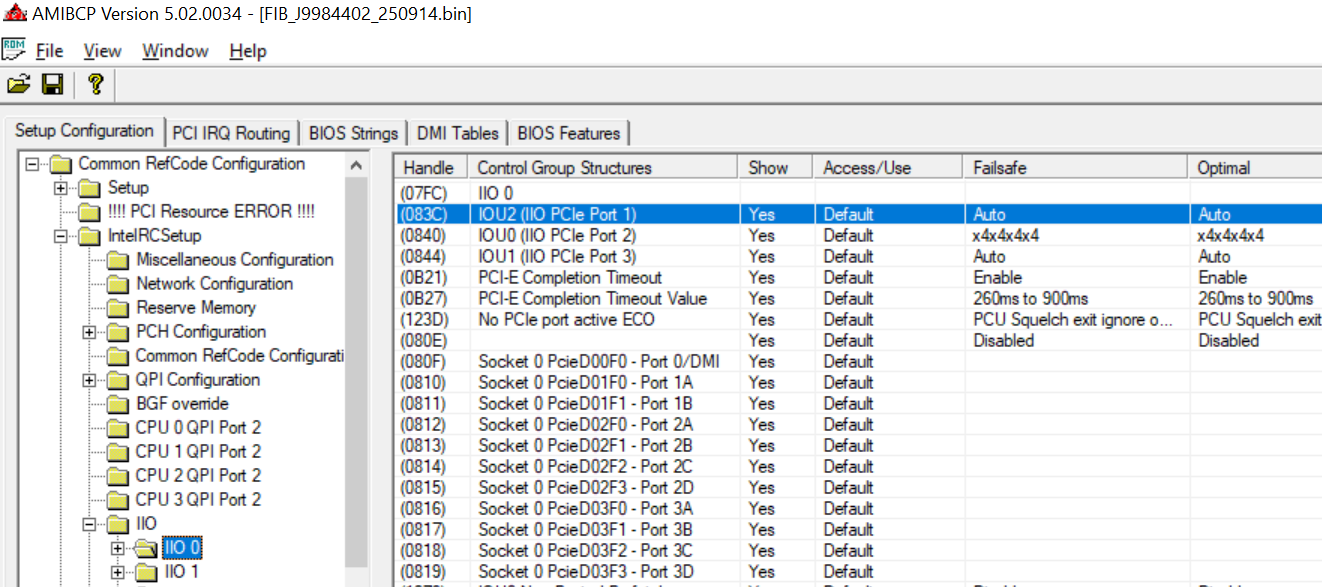This screenshot has width=1322, height=587.
Task: Open the Window menu
Action: pos(175,51)
